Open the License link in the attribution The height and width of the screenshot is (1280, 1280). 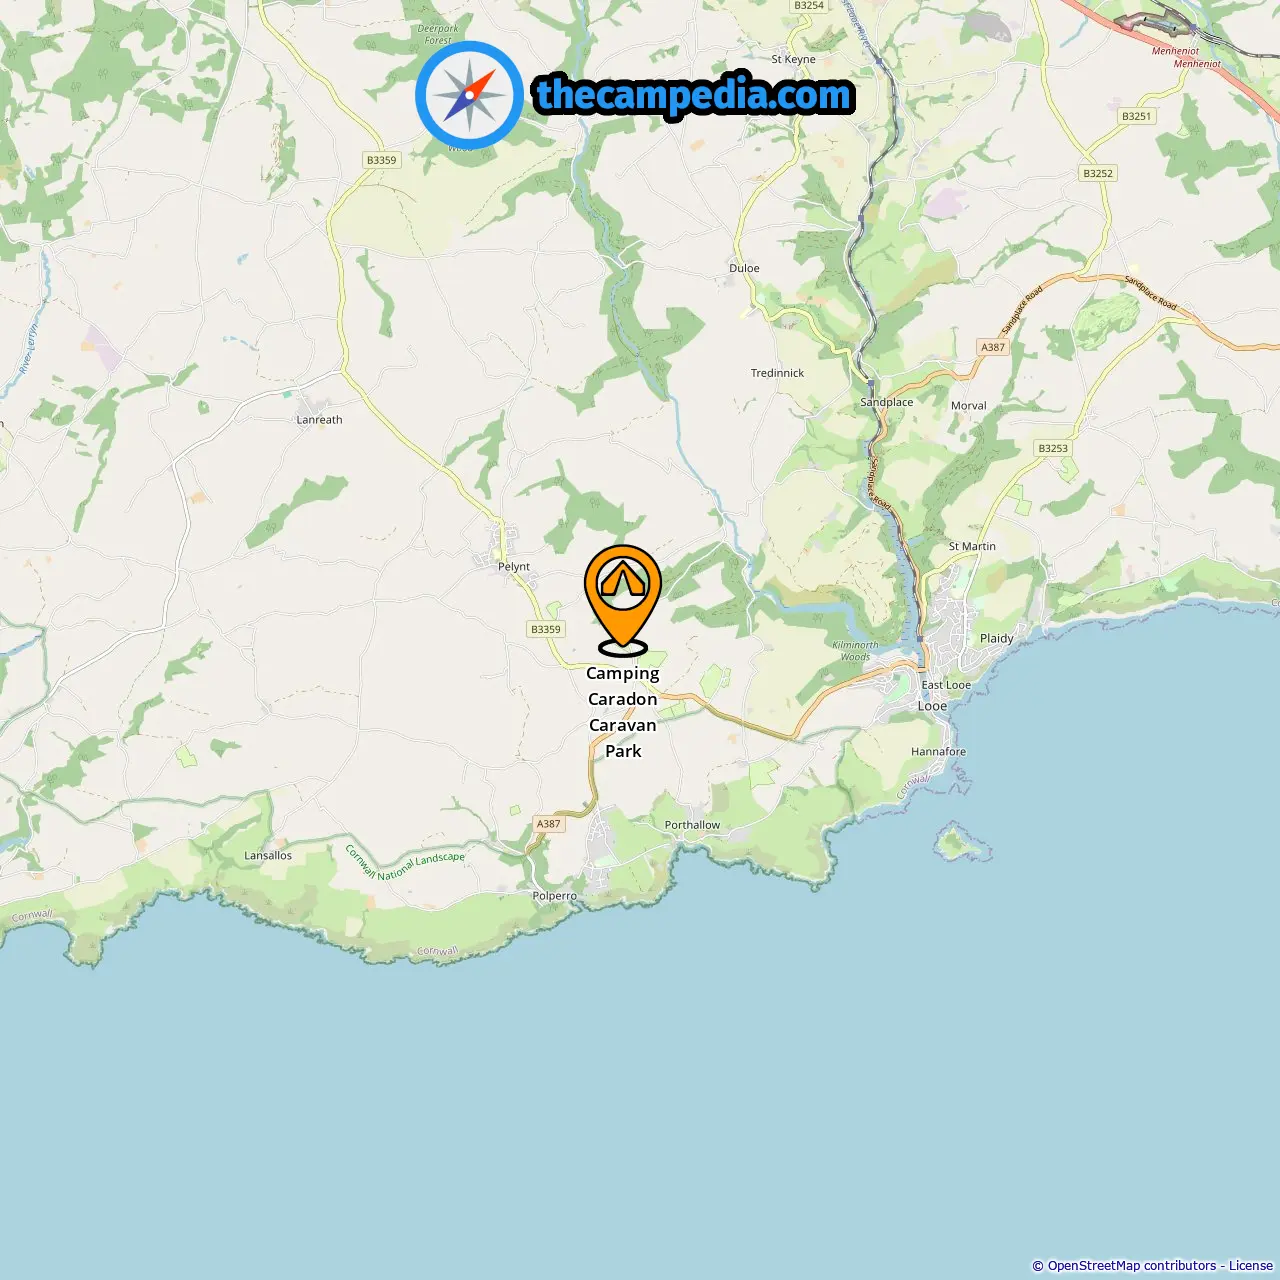click(x=1251, y=1265)
